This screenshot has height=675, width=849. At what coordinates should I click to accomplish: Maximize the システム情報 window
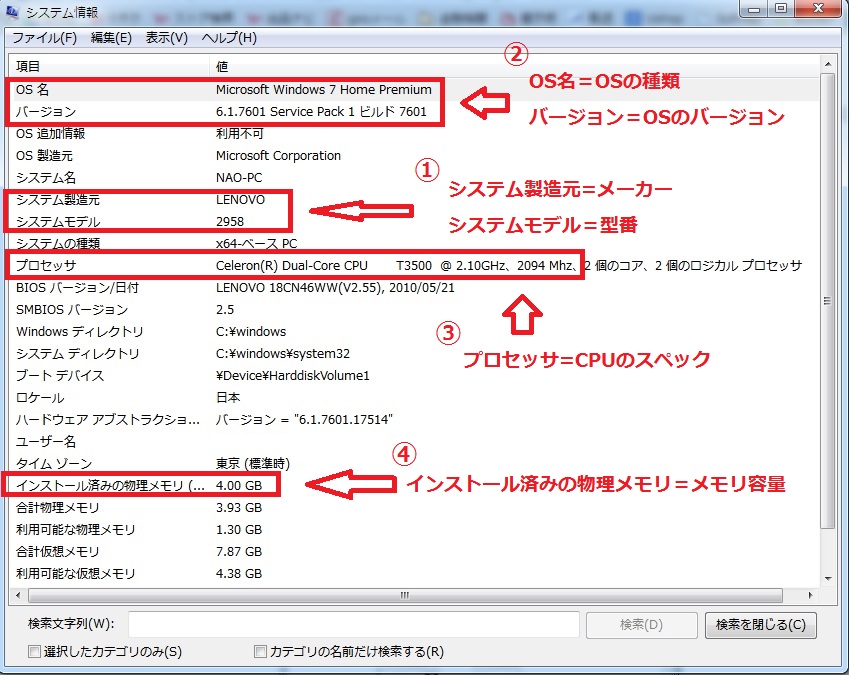(x=780, y=10)
